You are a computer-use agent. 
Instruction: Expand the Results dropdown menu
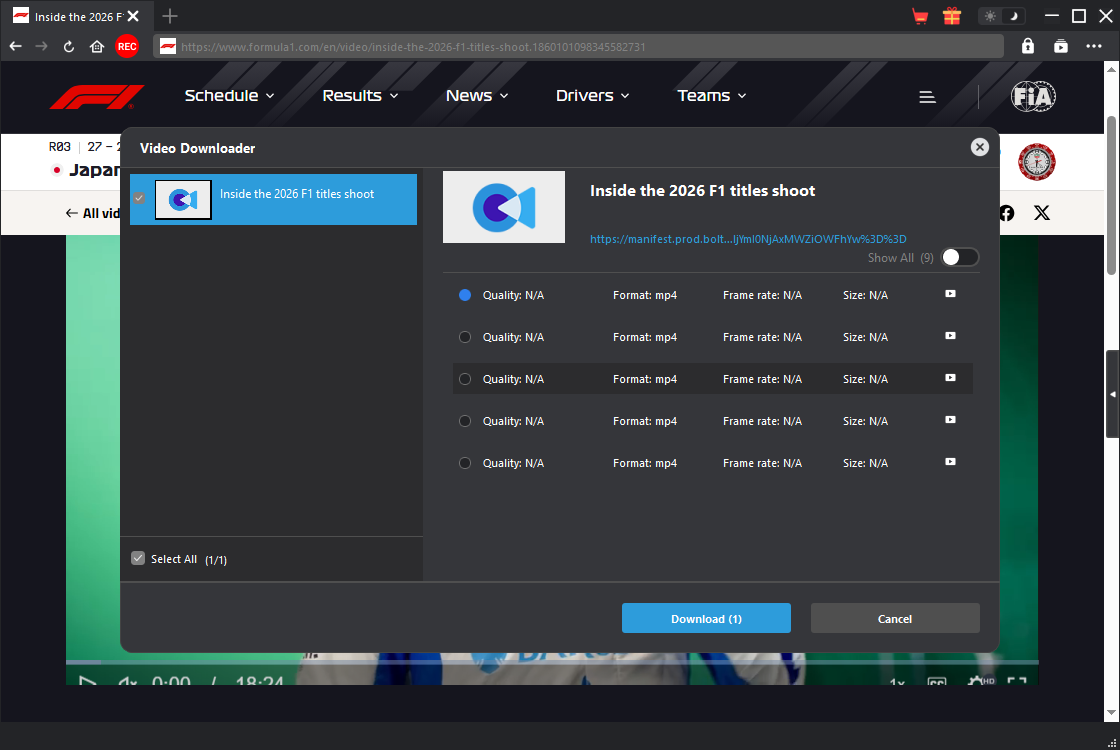point(360,96)
